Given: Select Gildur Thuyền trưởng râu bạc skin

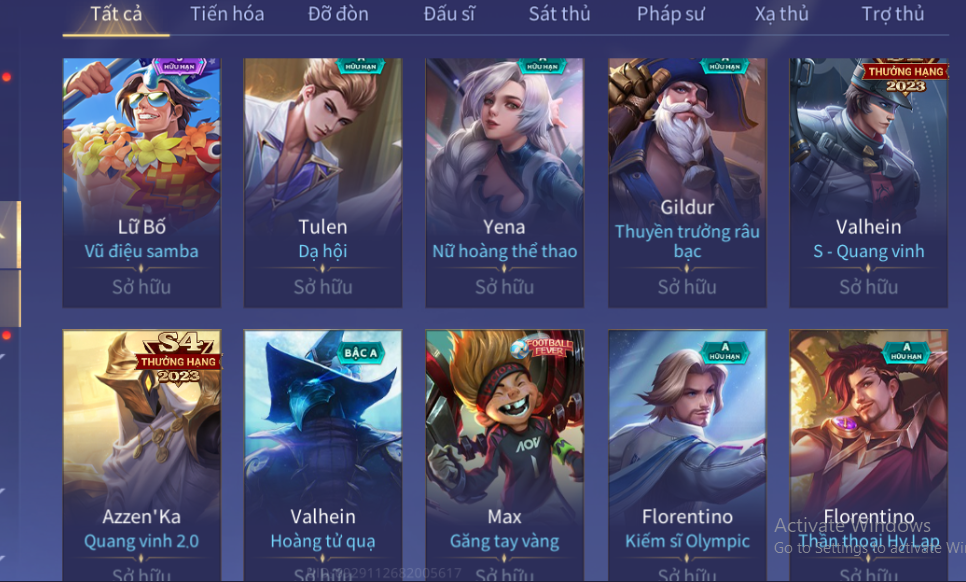Looking at the screenshot, I should point(687,183).
